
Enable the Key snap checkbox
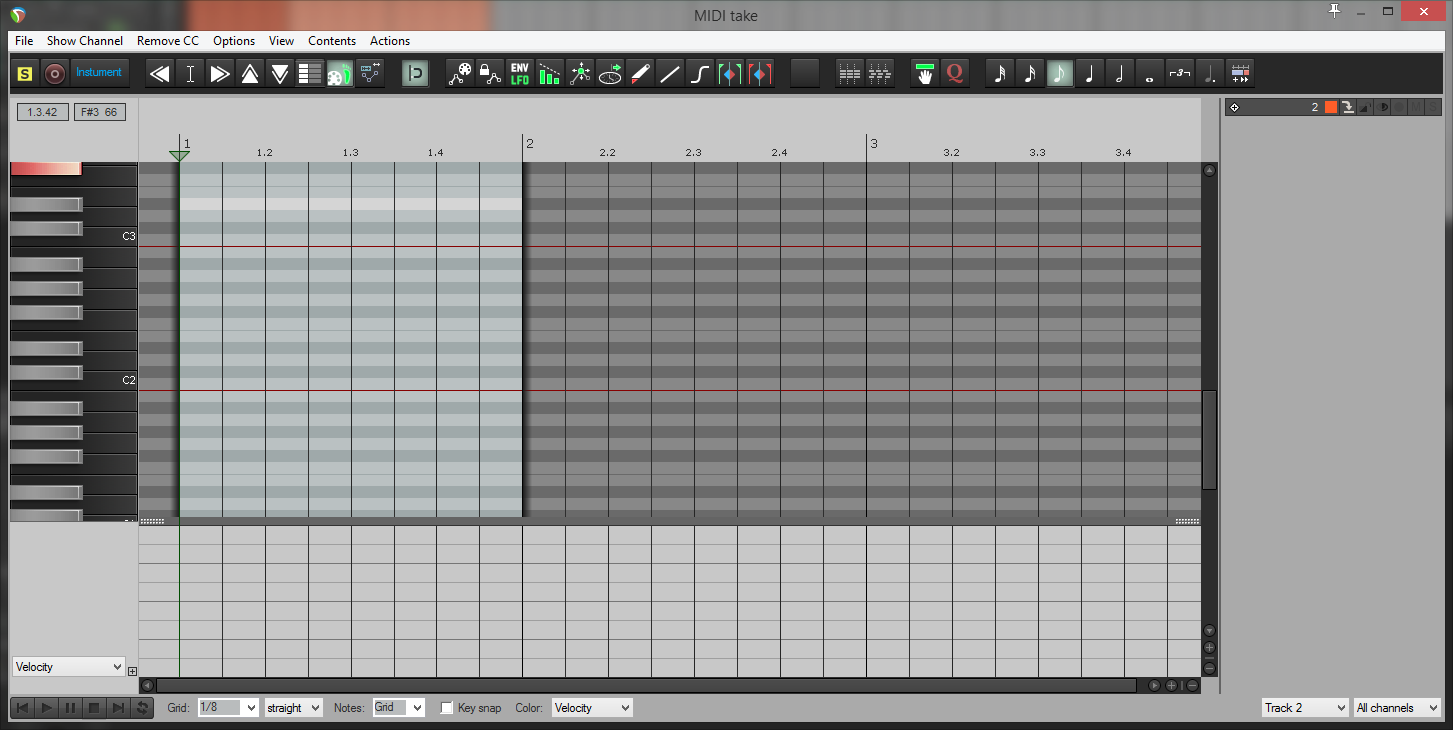[447, 708]
